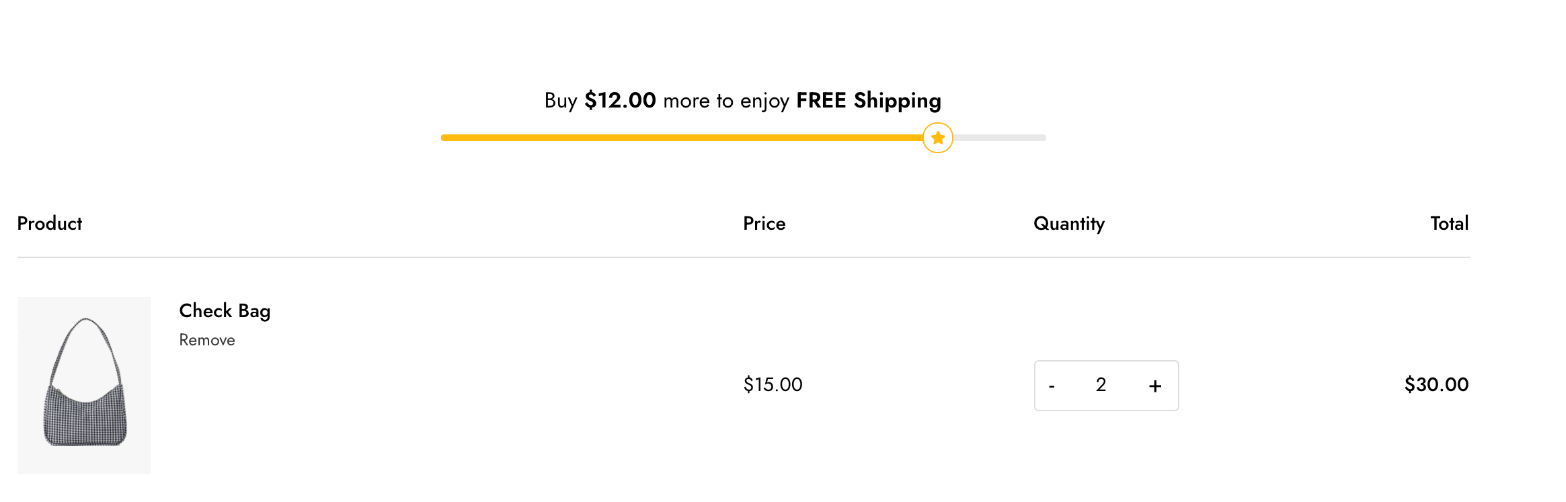The image size is (1566, 502).
Task: Click the Price column header
Action: [x=764, y=224]
